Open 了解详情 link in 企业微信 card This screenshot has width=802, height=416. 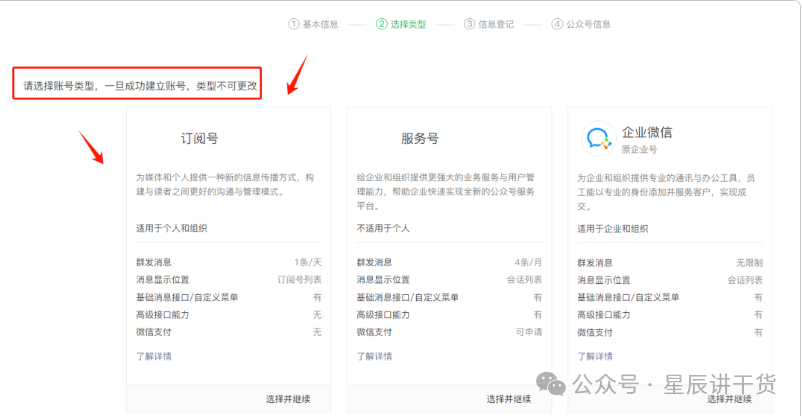(x=595, y=356)
